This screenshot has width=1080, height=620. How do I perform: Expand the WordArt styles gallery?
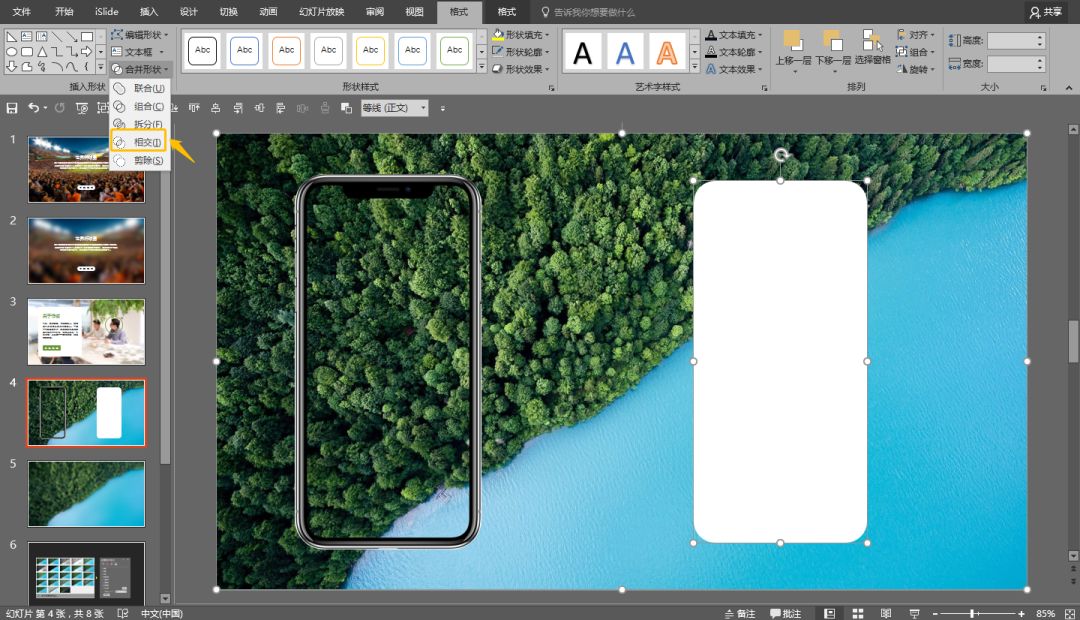point(694,68)
